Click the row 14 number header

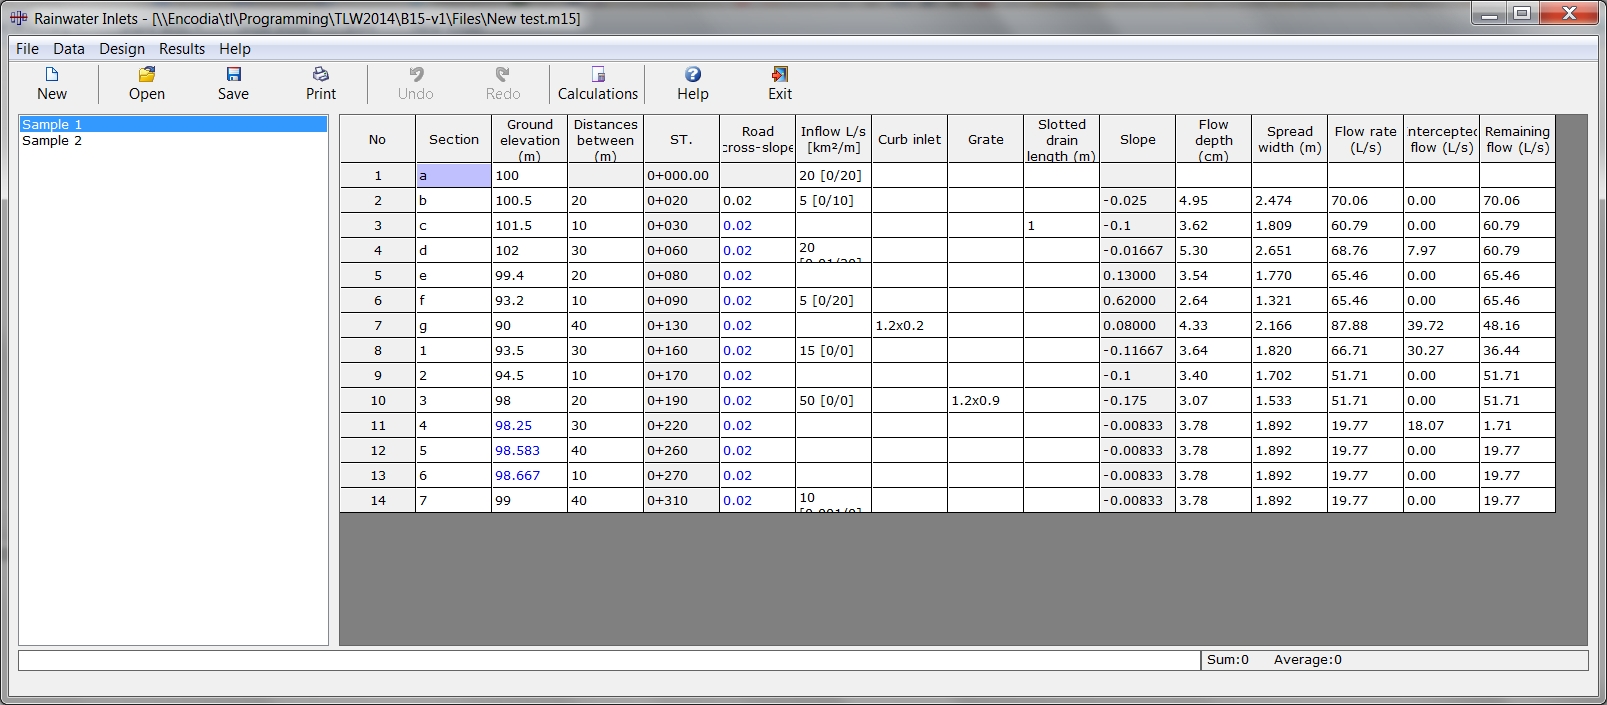377,501
